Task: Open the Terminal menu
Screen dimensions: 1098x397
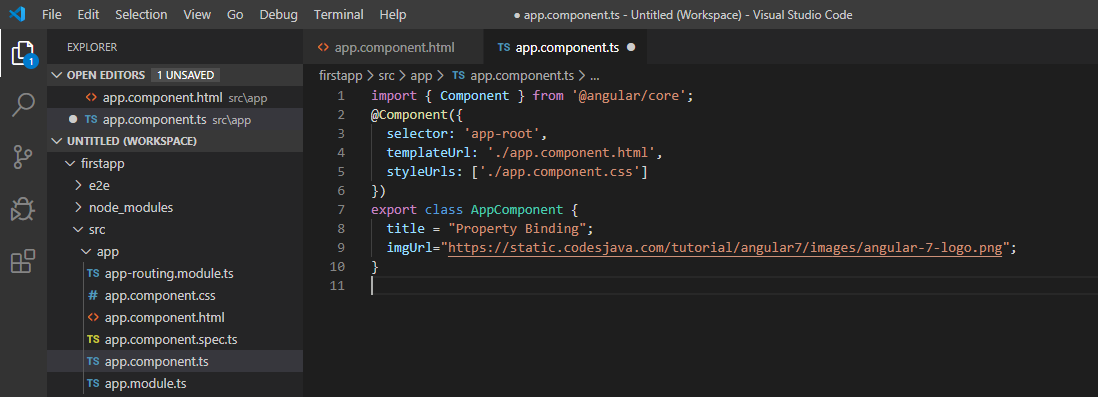Action: click(x=338, y=14)
